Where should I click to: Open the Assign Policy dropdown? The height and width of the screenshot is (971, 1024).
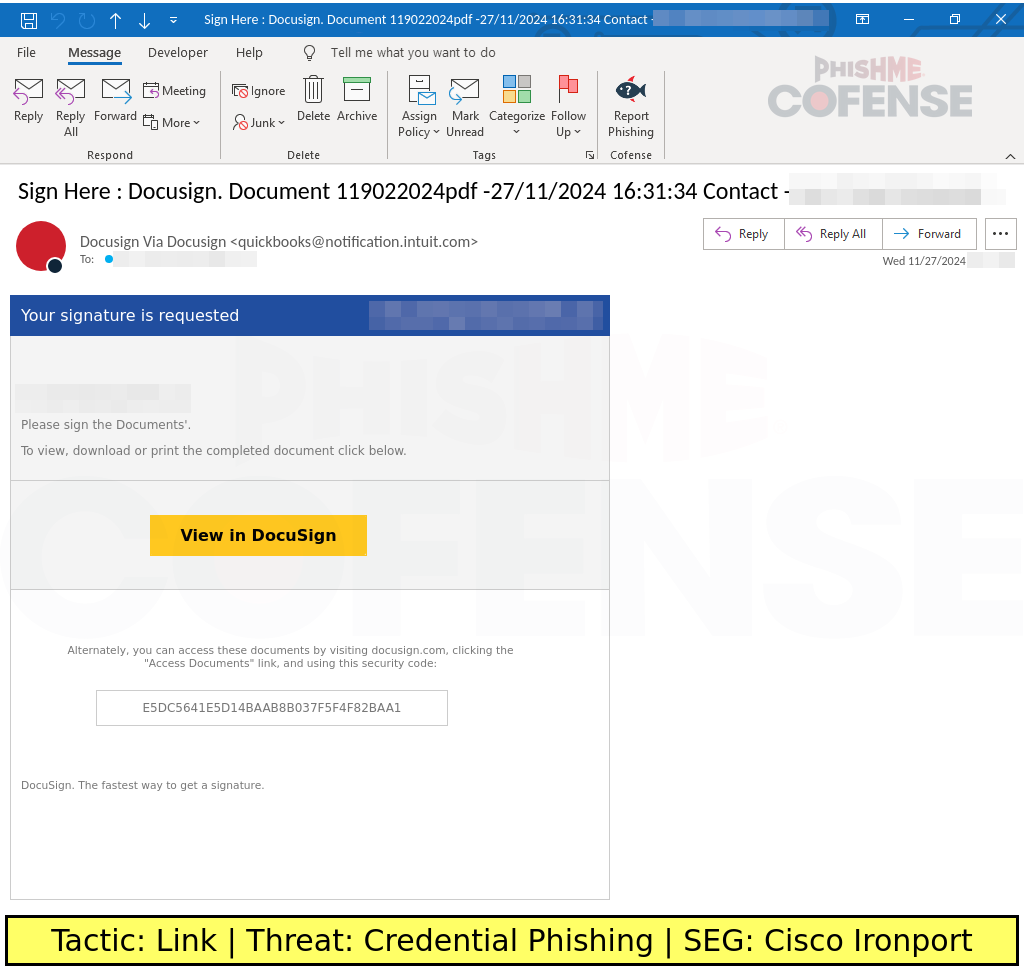419,107
